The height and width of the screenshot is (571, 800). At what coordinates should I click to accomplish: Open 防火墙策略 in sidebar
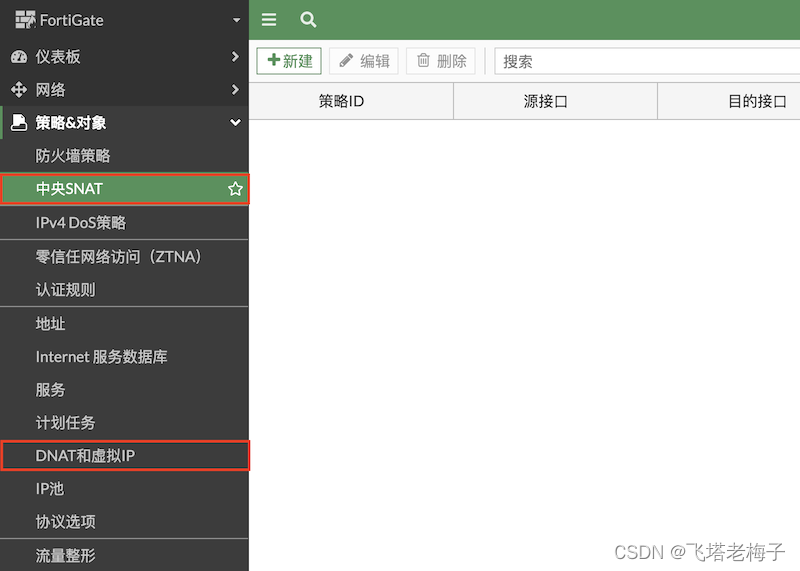124,156
